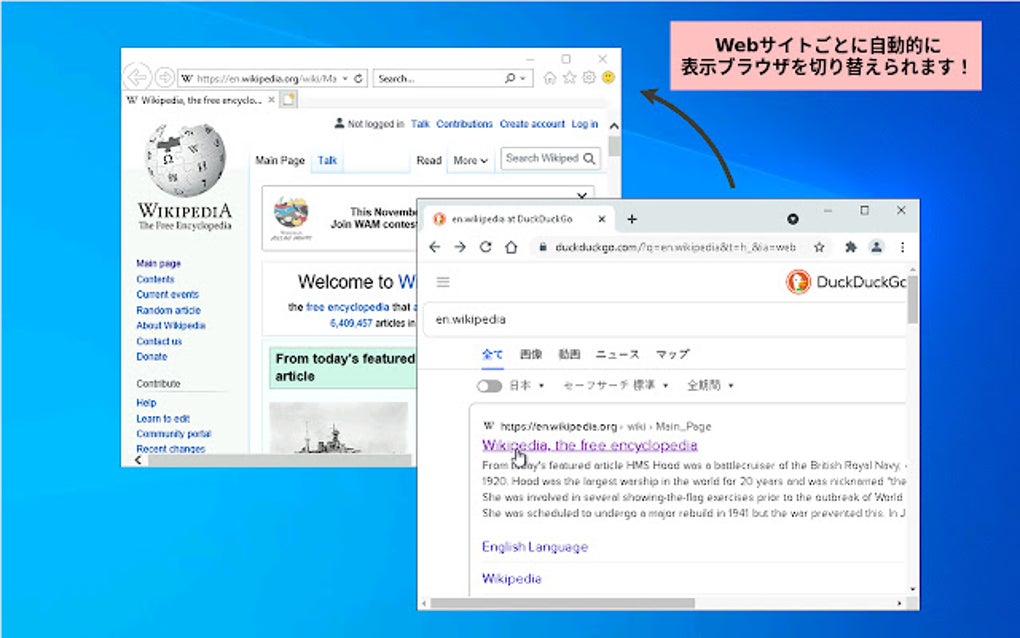Refresh the Wikipedia page in IE
This screenshot has width=1020, height=638.
click(x=358, y=79)
